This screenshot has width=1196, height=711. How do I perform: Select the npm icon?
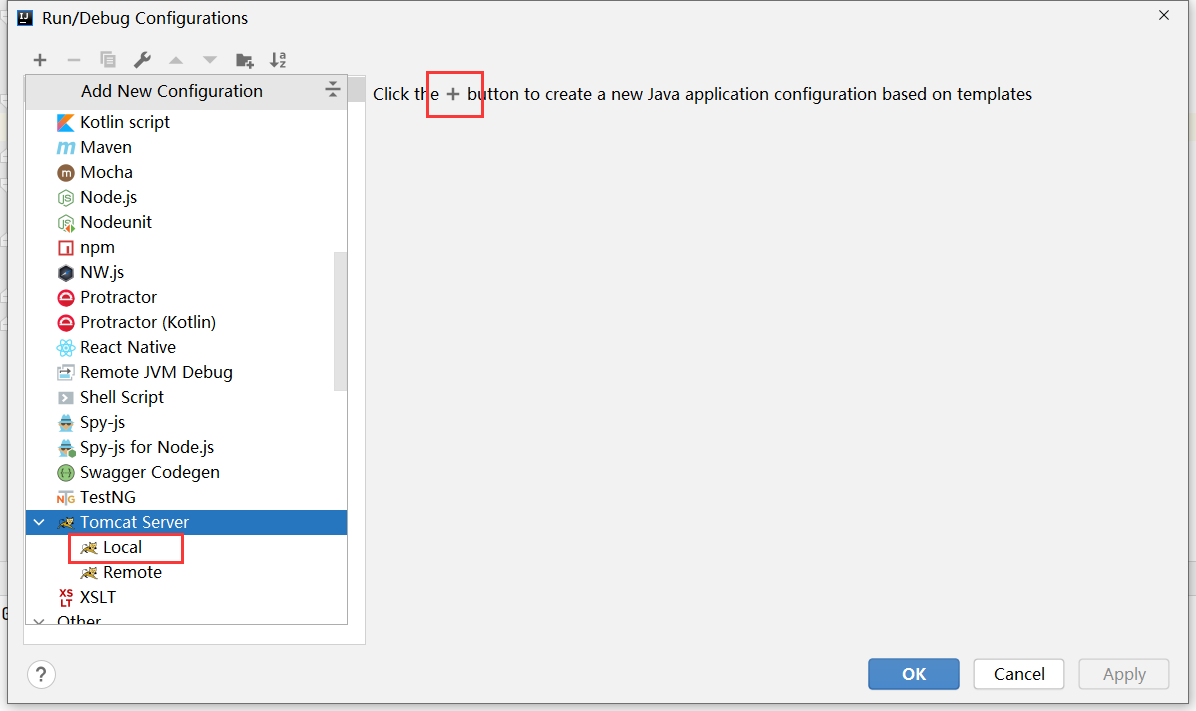[66, 248]
